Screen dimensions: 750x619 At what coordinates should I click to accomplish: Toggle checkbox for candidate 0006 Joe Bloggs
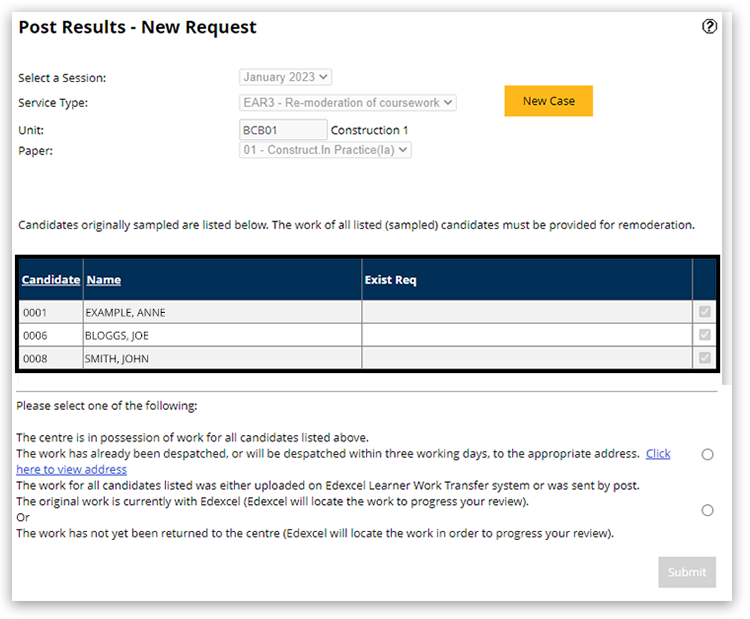[x=705, y=335]
